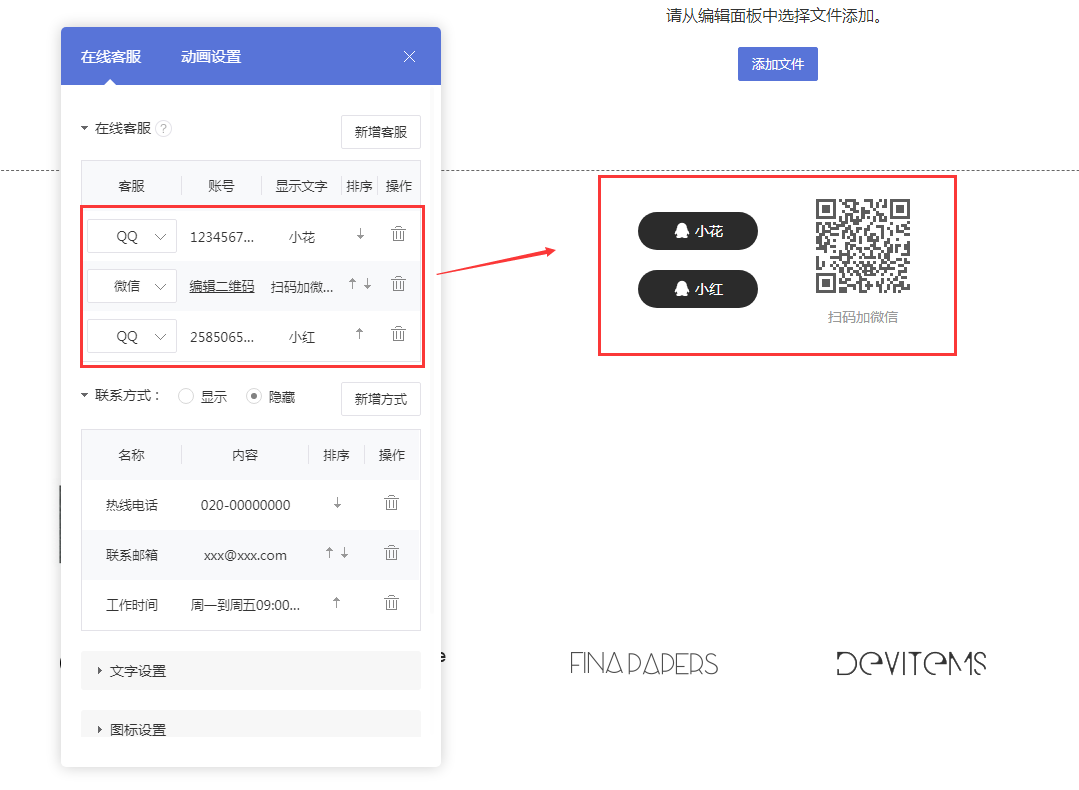Move the 小花 QQ row down

click(360, 235)
